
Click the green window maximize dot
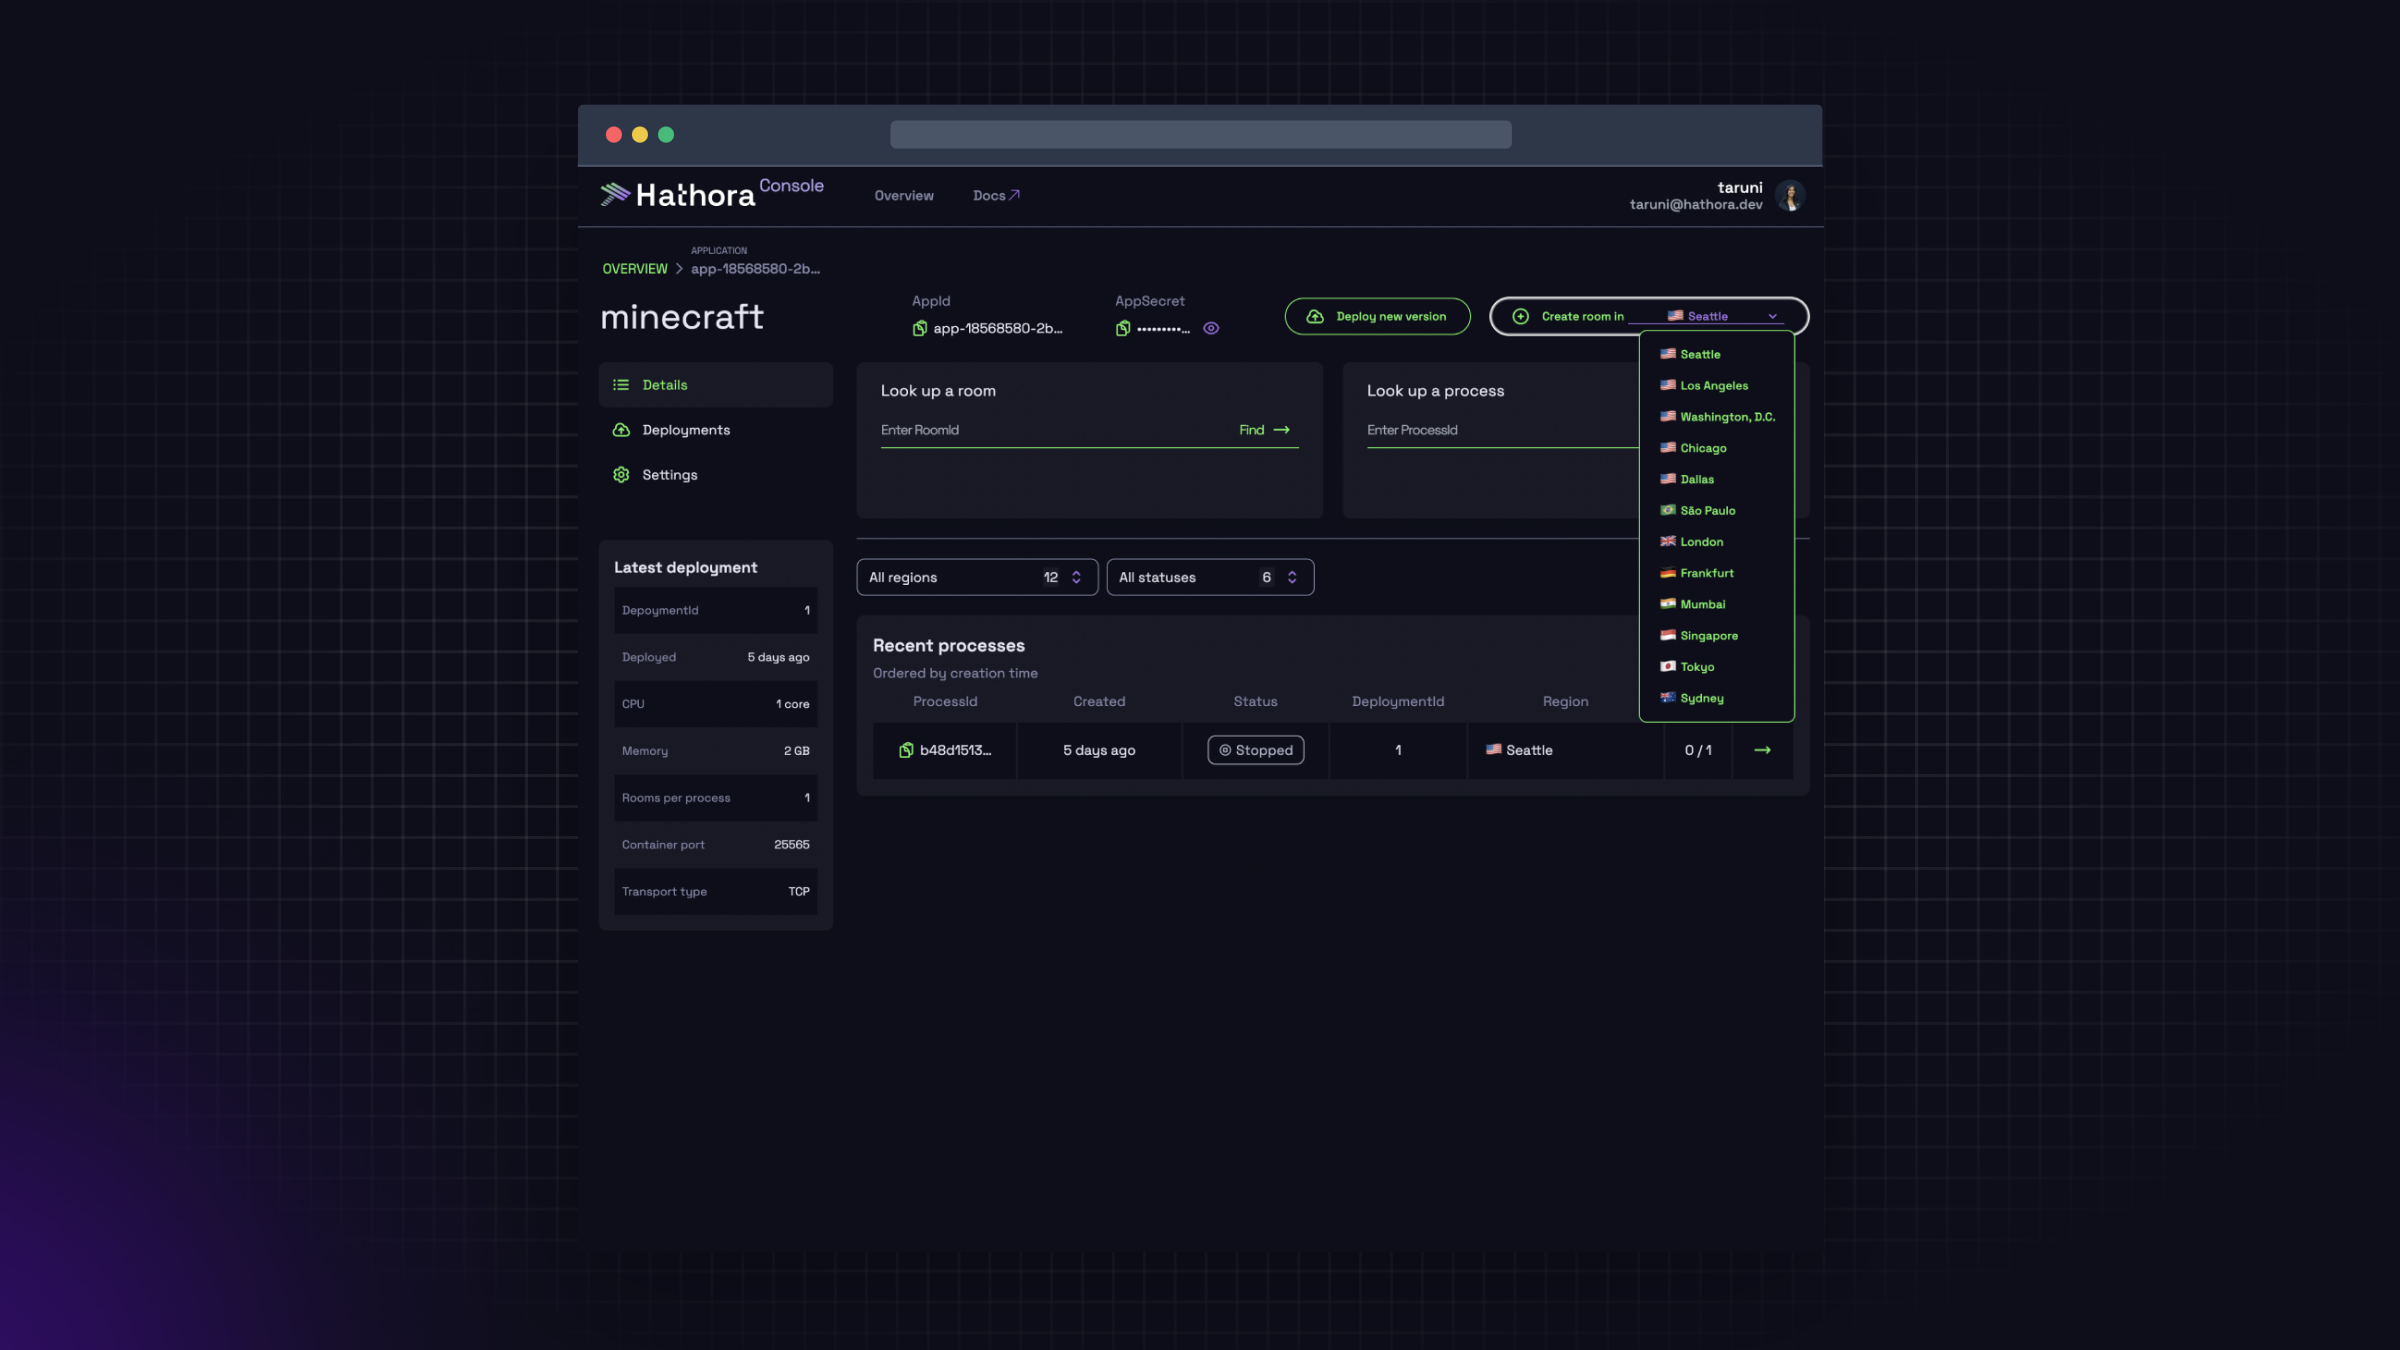click(666, 135)
